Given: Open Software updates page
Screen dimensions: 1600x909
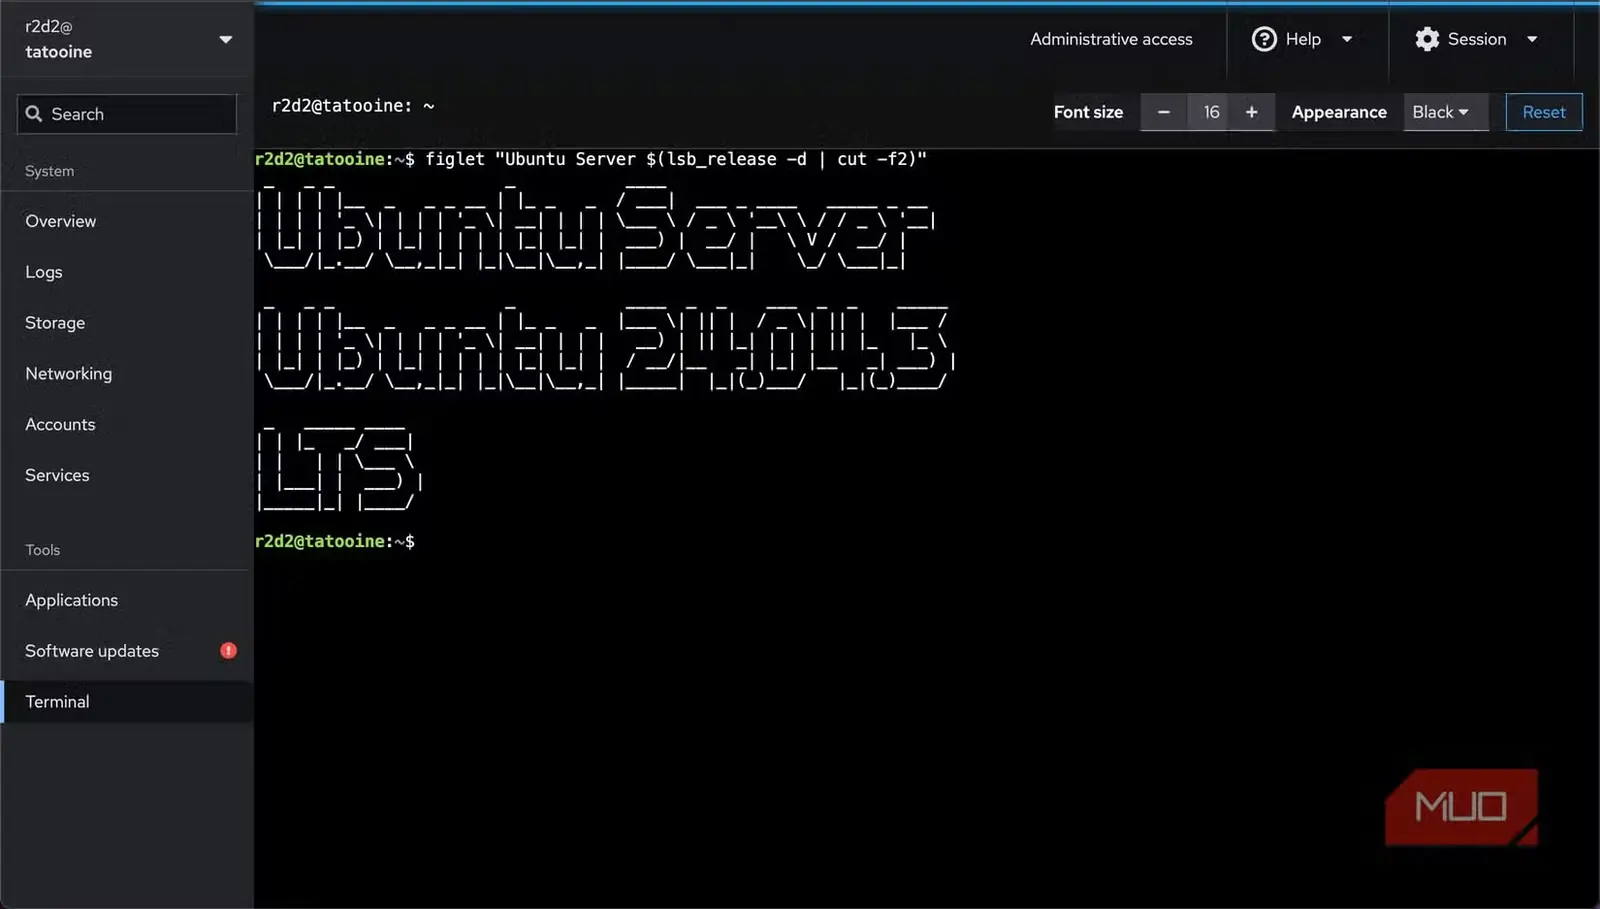Looking at the screenshot, I should pos(127,651).
